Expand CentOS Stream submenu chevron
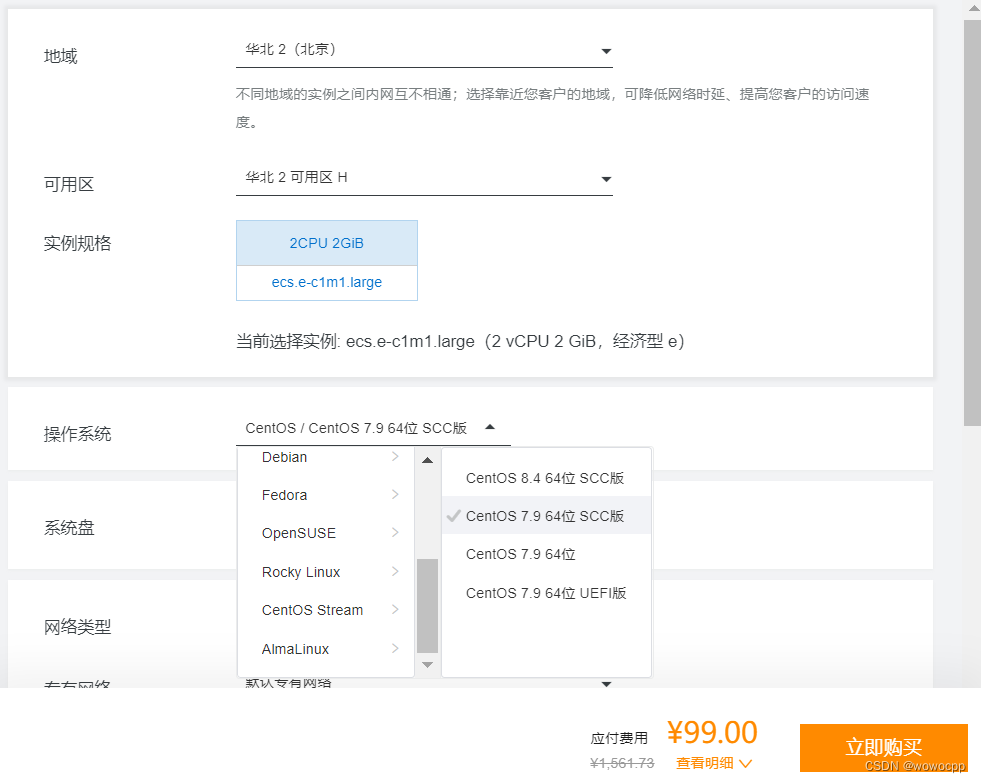Image resolution: width=981 pixels, height=783 pixels. [x=395, y=610]
